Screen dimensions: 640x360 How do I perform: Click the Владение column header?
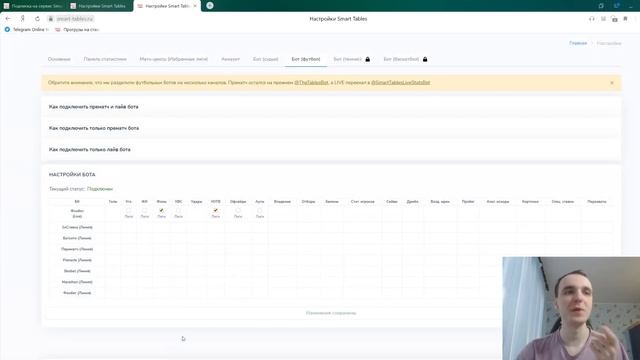[282, 202]
